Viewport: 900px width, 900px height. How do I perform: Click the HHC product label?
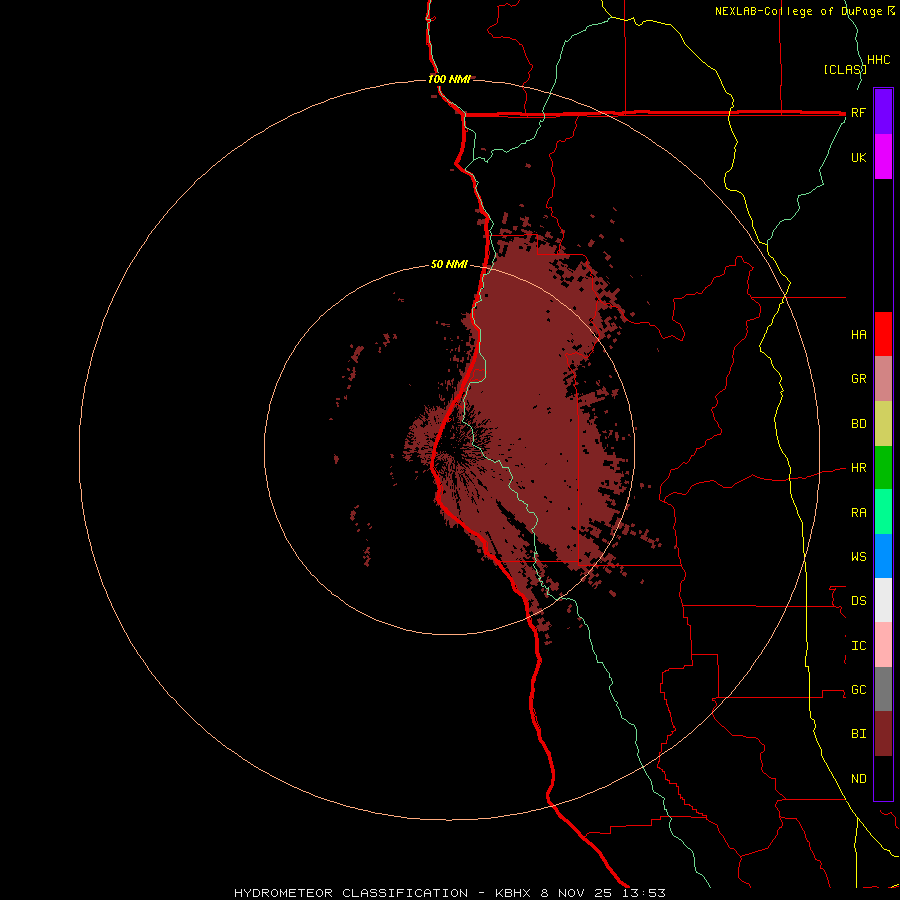point(879,60)
